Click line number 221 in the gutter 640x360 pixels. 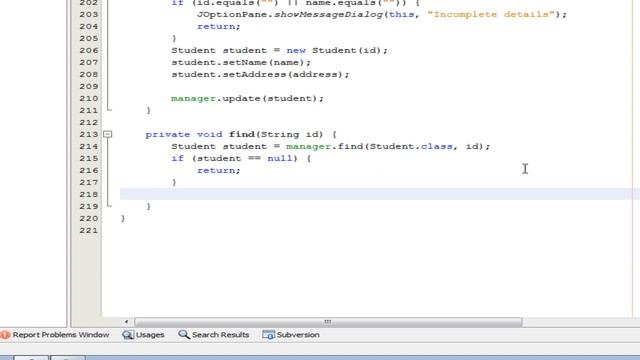point(89,230)
